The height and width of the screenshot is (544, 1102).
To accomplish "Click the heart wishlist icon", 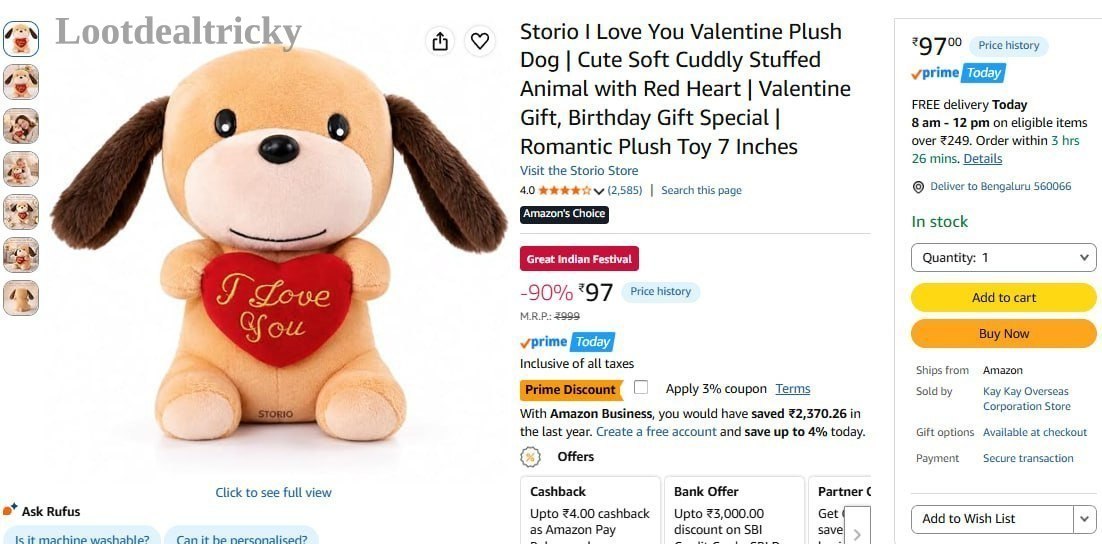I will coord(479,41).
